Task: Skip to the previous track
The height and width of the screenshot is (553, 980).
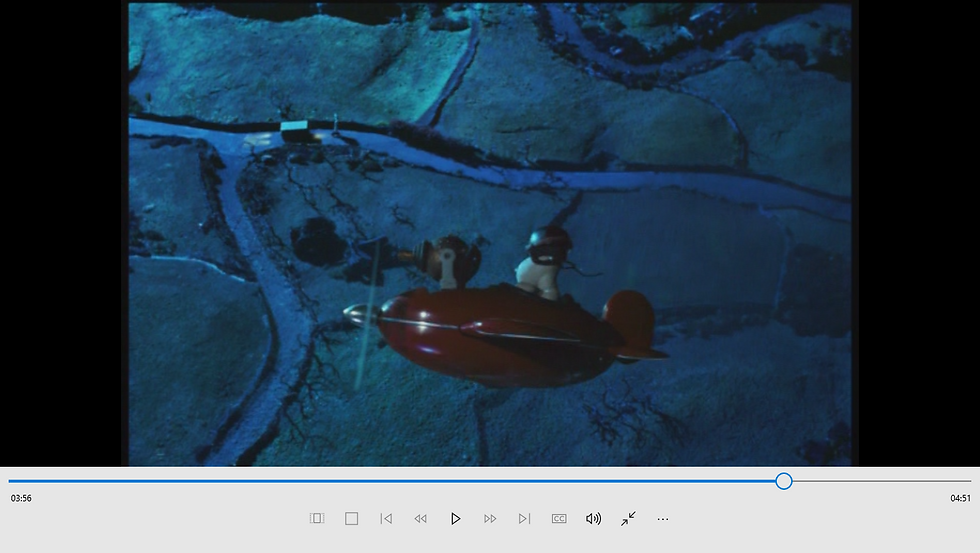Action: (x=386, y=519)
